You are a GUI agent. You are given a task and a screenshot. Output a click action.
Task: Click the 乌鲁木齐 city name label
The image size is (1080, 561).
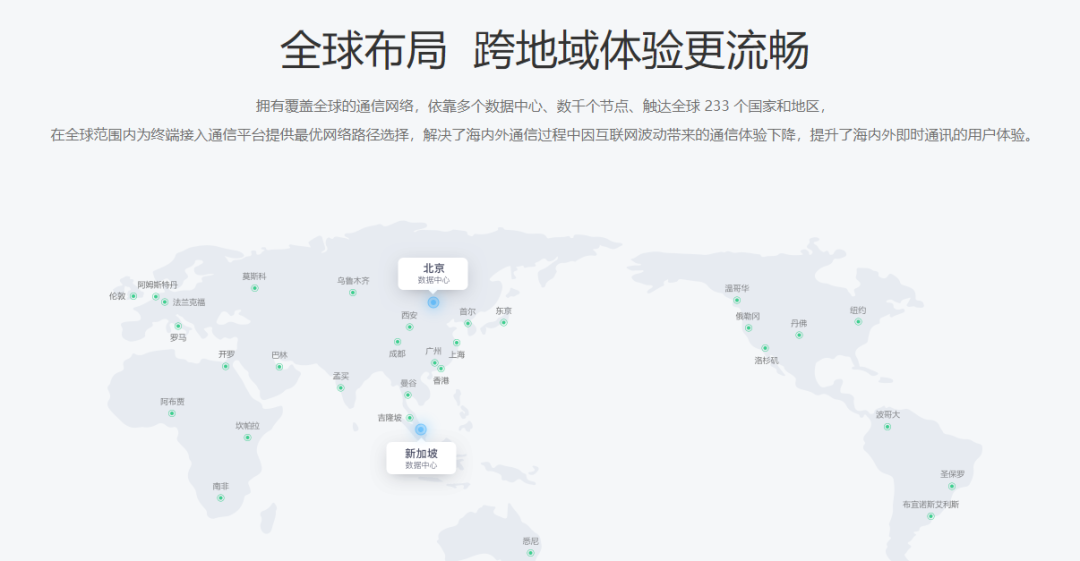[353, 280]
